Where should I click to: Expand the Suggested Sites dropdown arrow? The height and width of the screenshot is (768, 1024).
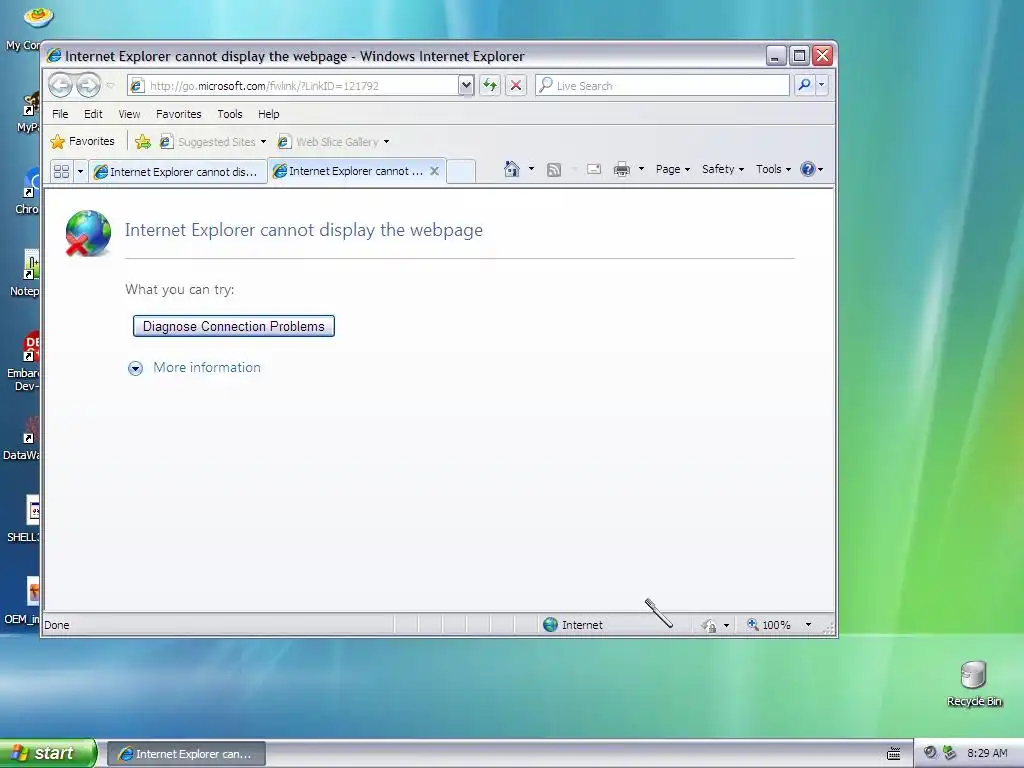(x=263, y=142)
